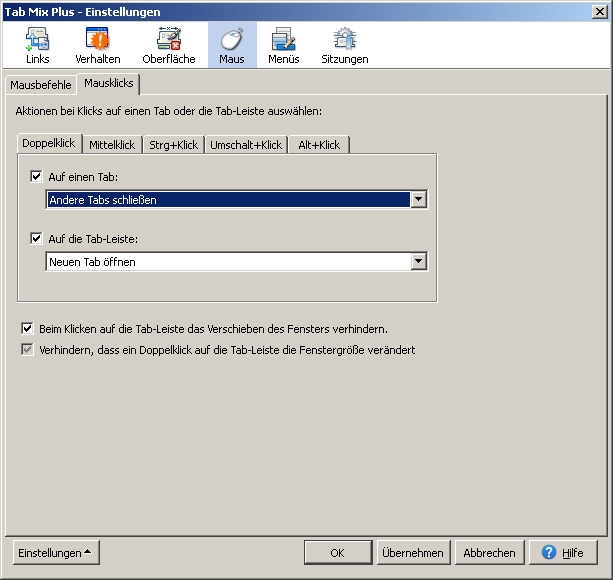Close the Tab Mix Plus dialog
The height and width of the screenshot is (580, 613).
pyautogui.click(x=600, y=12)
